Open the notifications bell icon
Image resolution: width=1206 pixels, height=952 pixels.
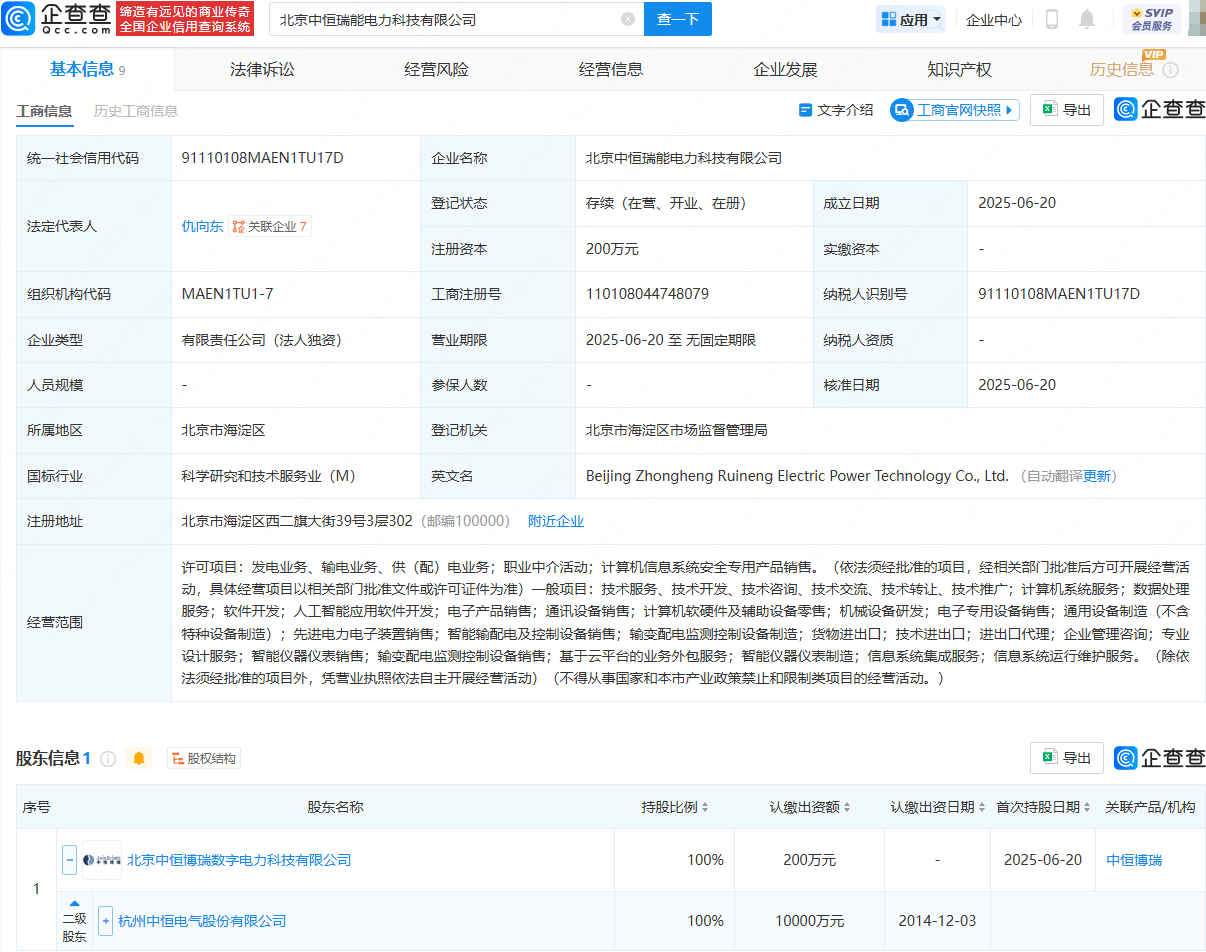(1087, 19)
